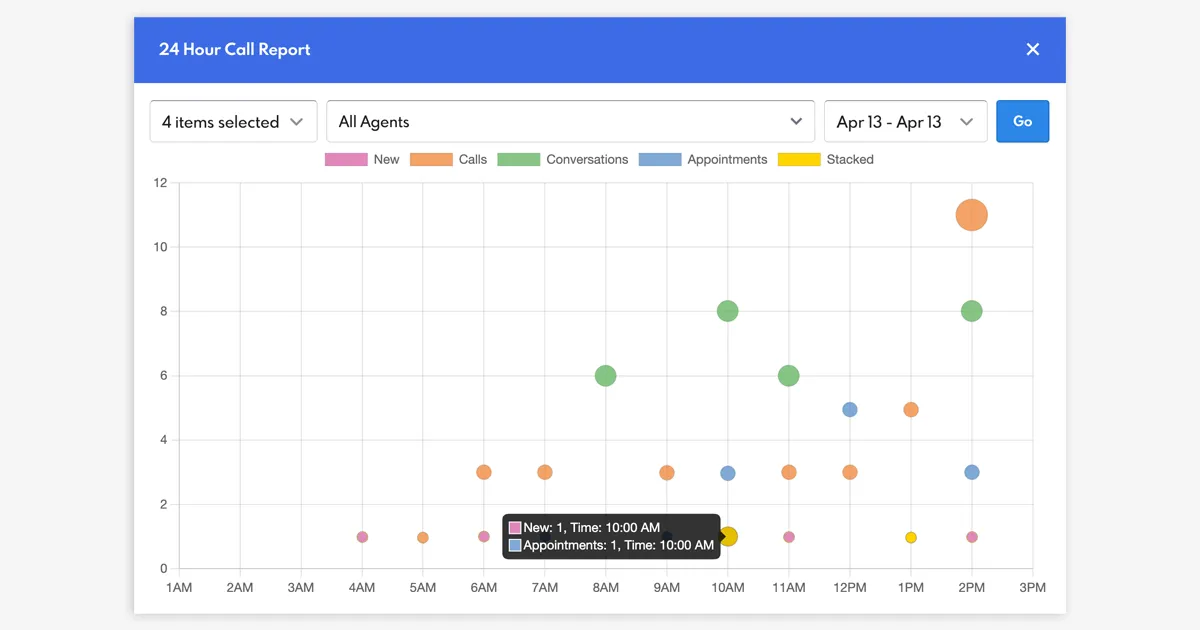Click the pink New bubble at 6AM
Screen dimensions: 1200x630
(x=484, y=537)
